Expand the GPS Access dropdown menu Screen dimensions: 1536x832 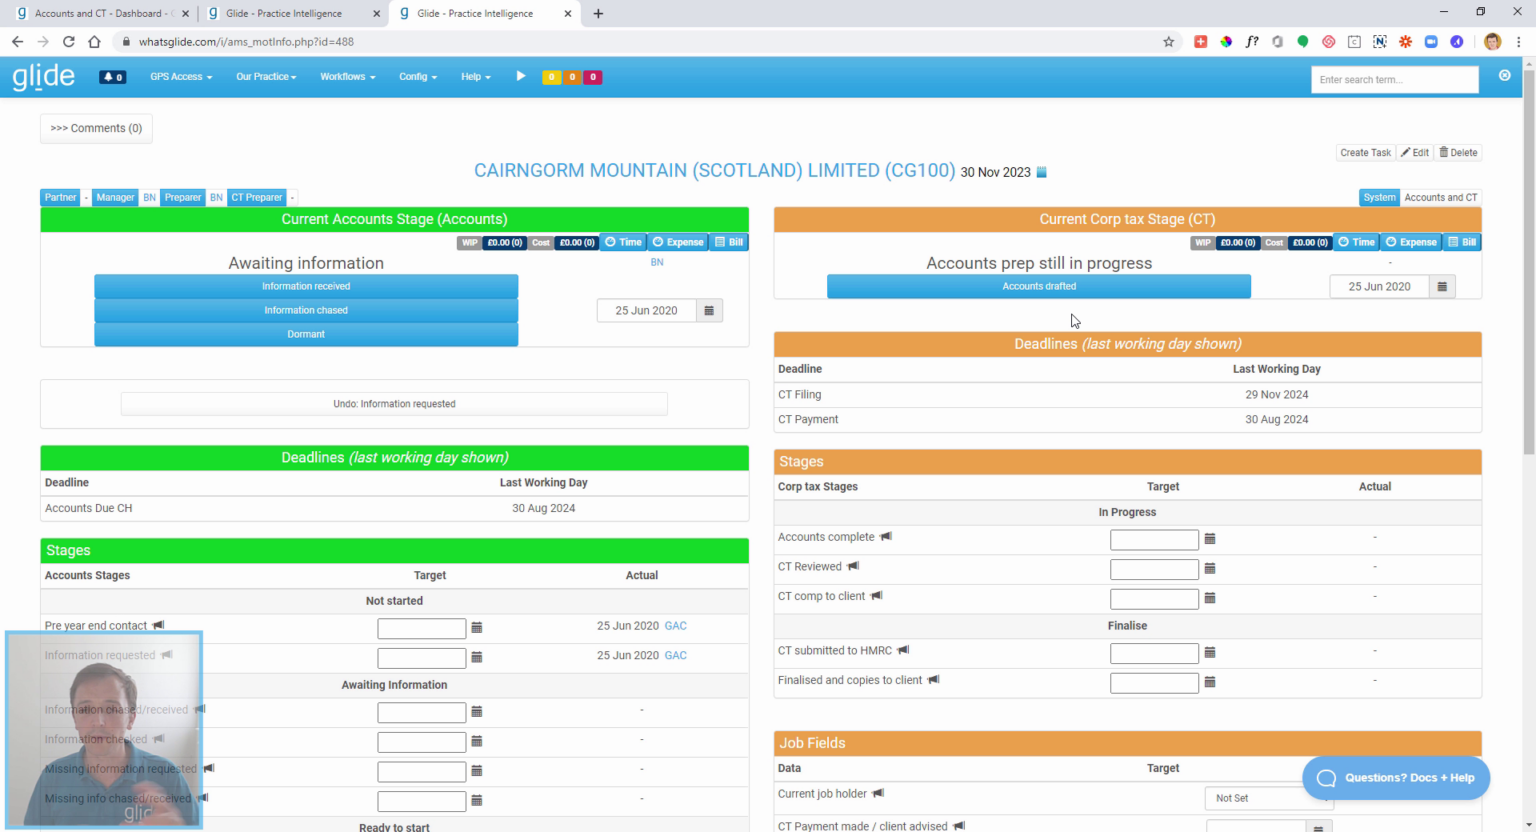point(181,77)
